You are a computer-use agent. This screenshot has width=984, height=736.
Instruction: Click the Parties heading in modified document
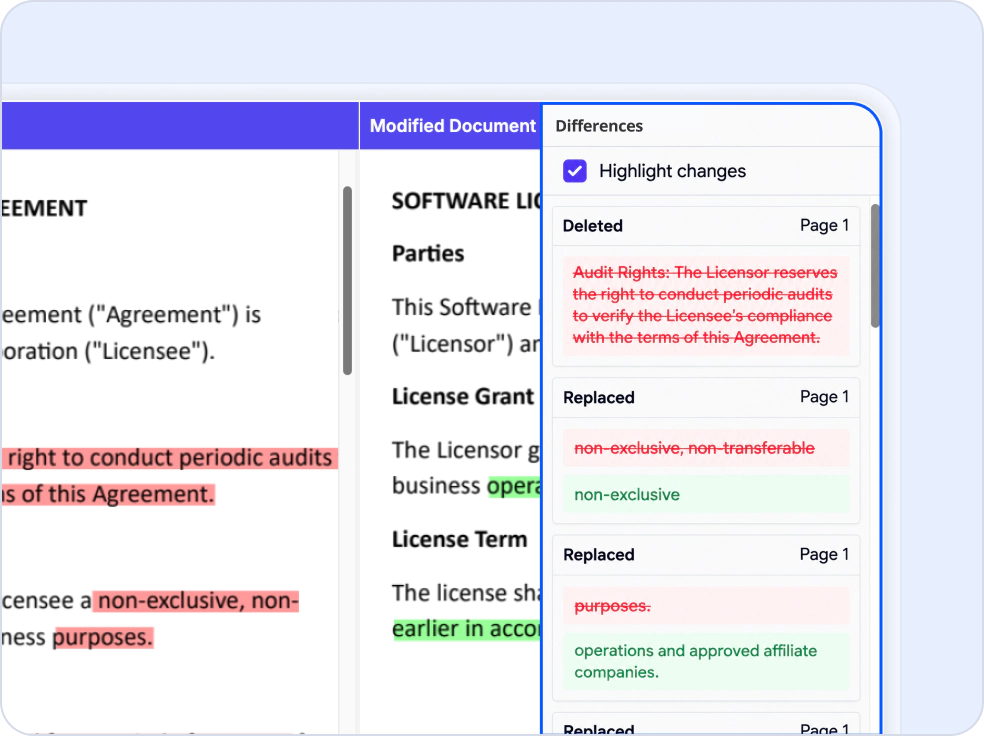[x=428, y=253]
